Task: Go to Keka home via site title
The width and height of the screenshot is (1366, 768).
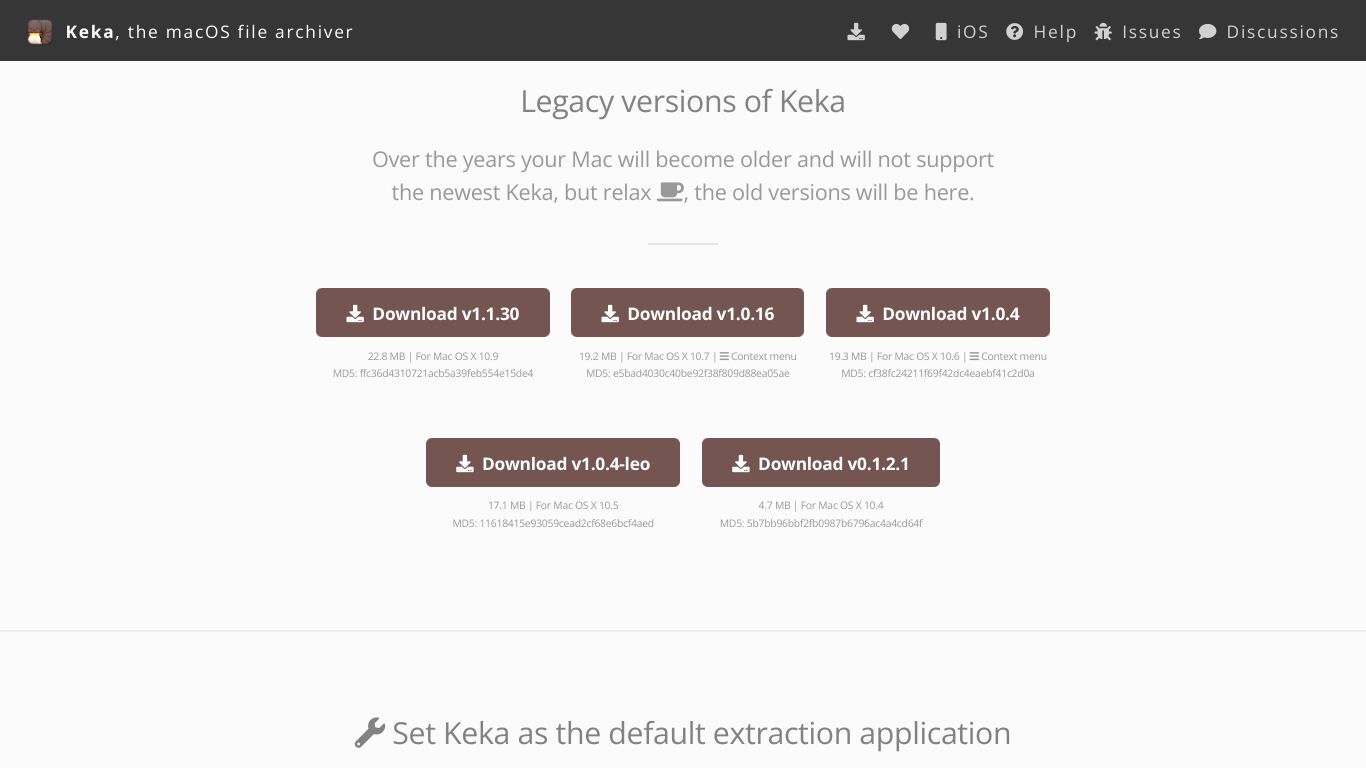Action: click(x=209, y=32)
